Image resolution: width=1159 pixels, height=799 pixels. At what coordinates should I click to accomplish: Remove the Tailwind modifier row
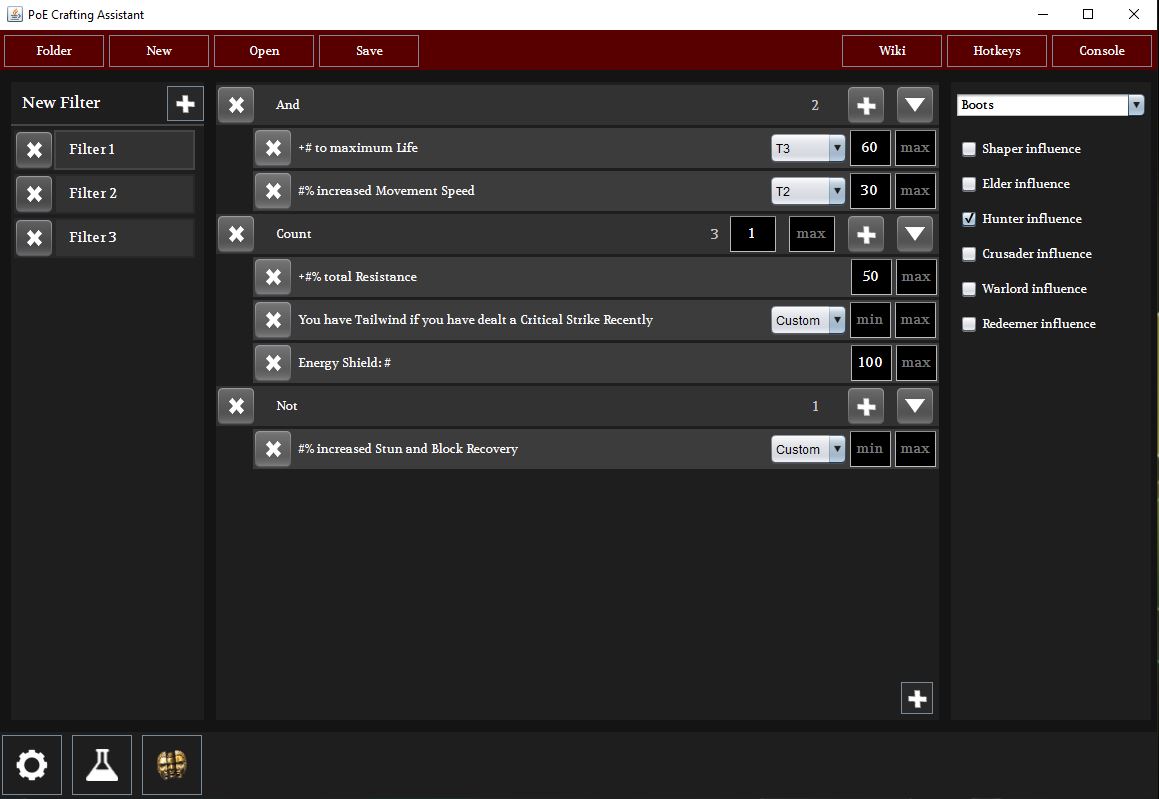[x=273, y=320]
